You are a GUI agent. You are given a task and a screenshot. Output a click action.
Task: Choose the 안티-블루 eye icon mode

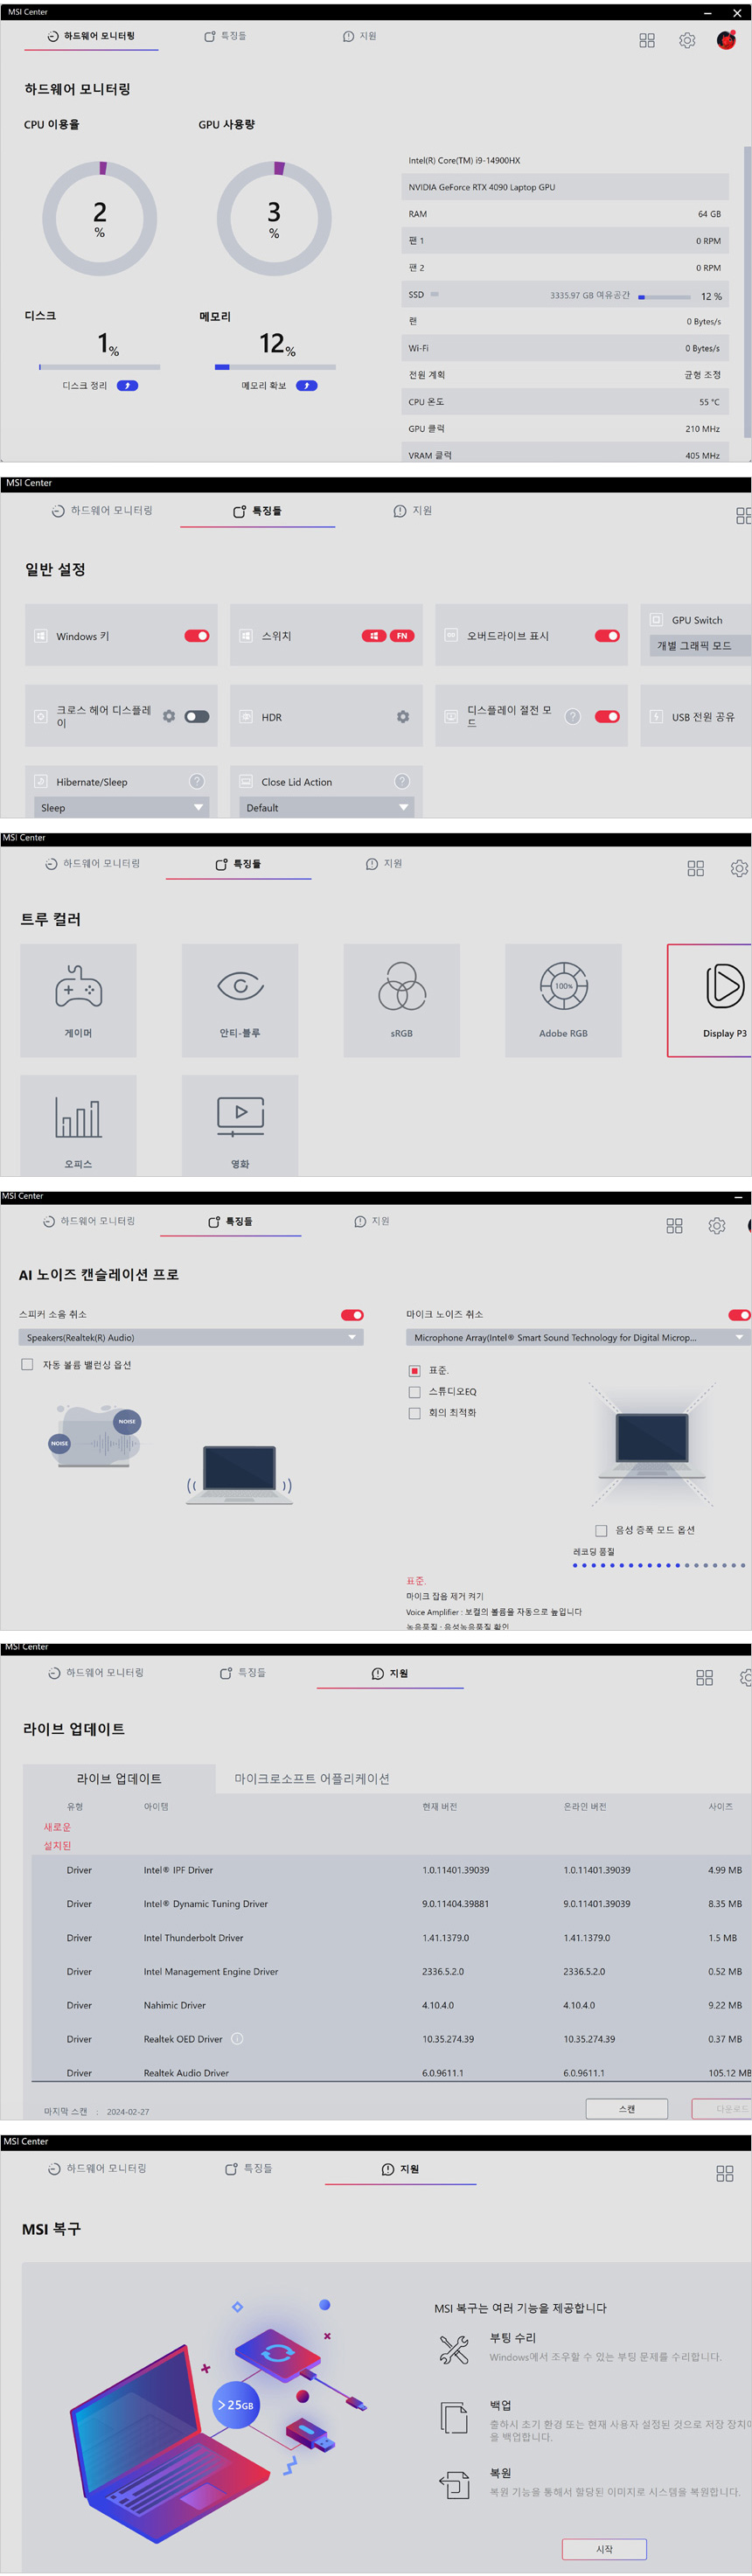240,987
